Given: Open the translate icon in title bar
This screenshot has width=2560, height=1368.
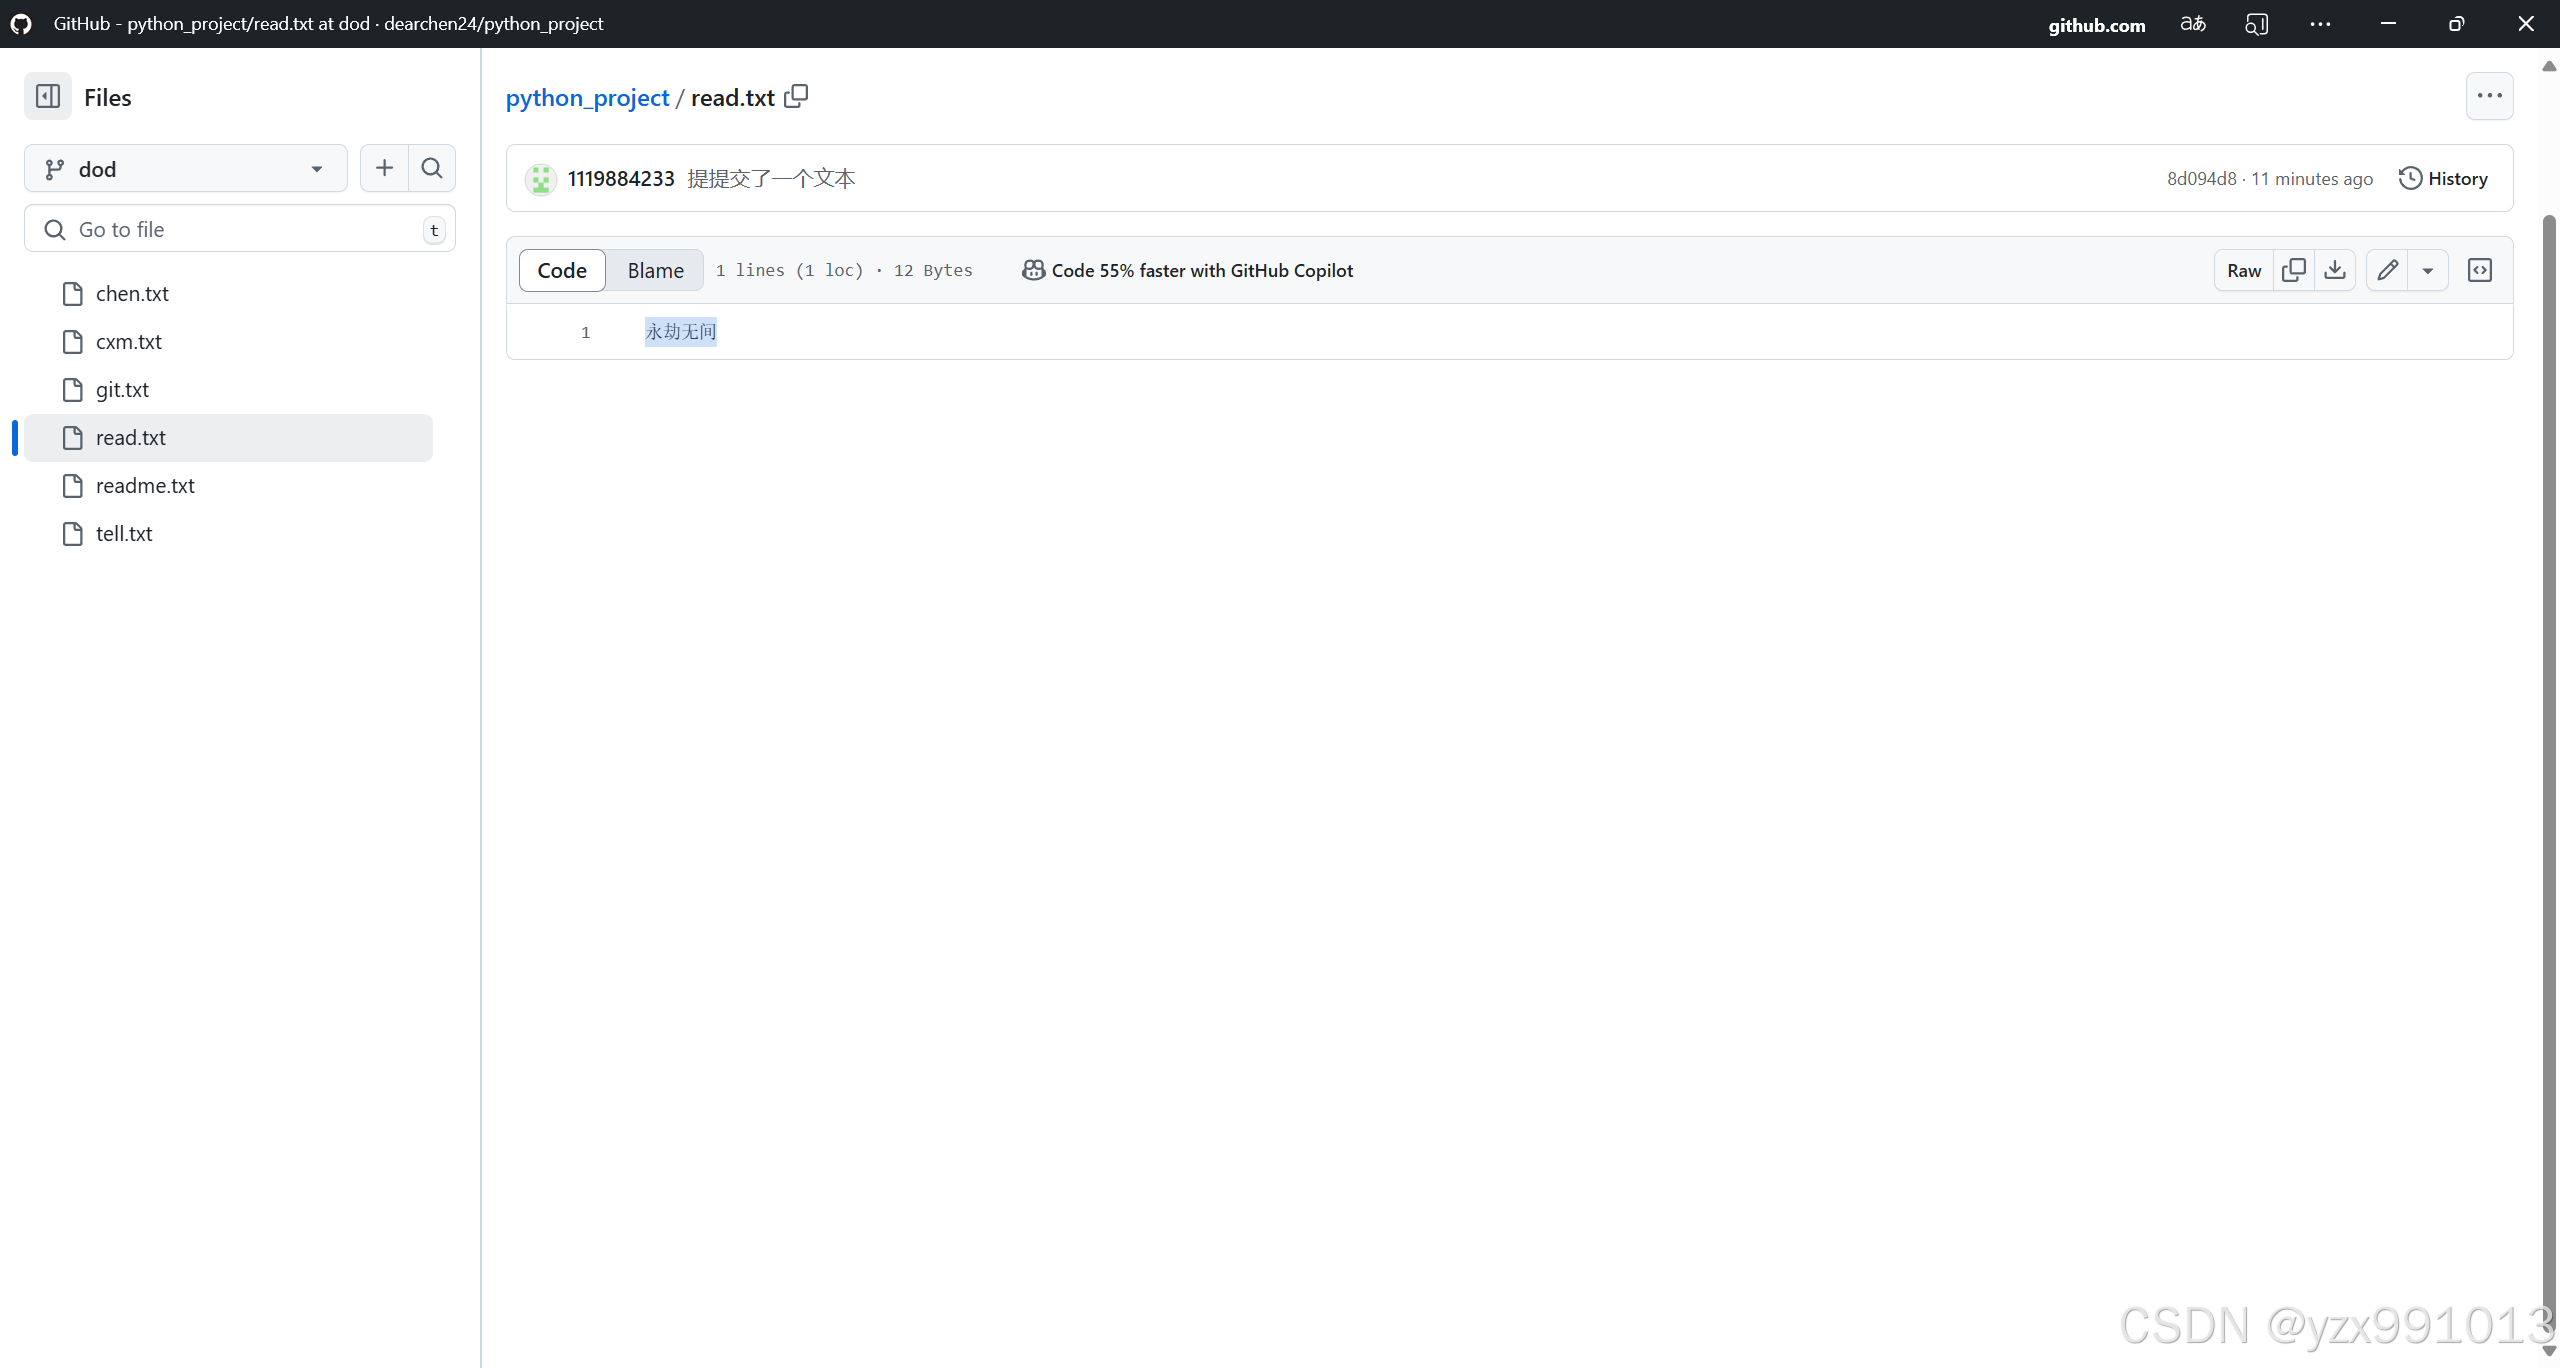Looking at the screenshot, I should pyautogui.click(x=2193, y=24).
